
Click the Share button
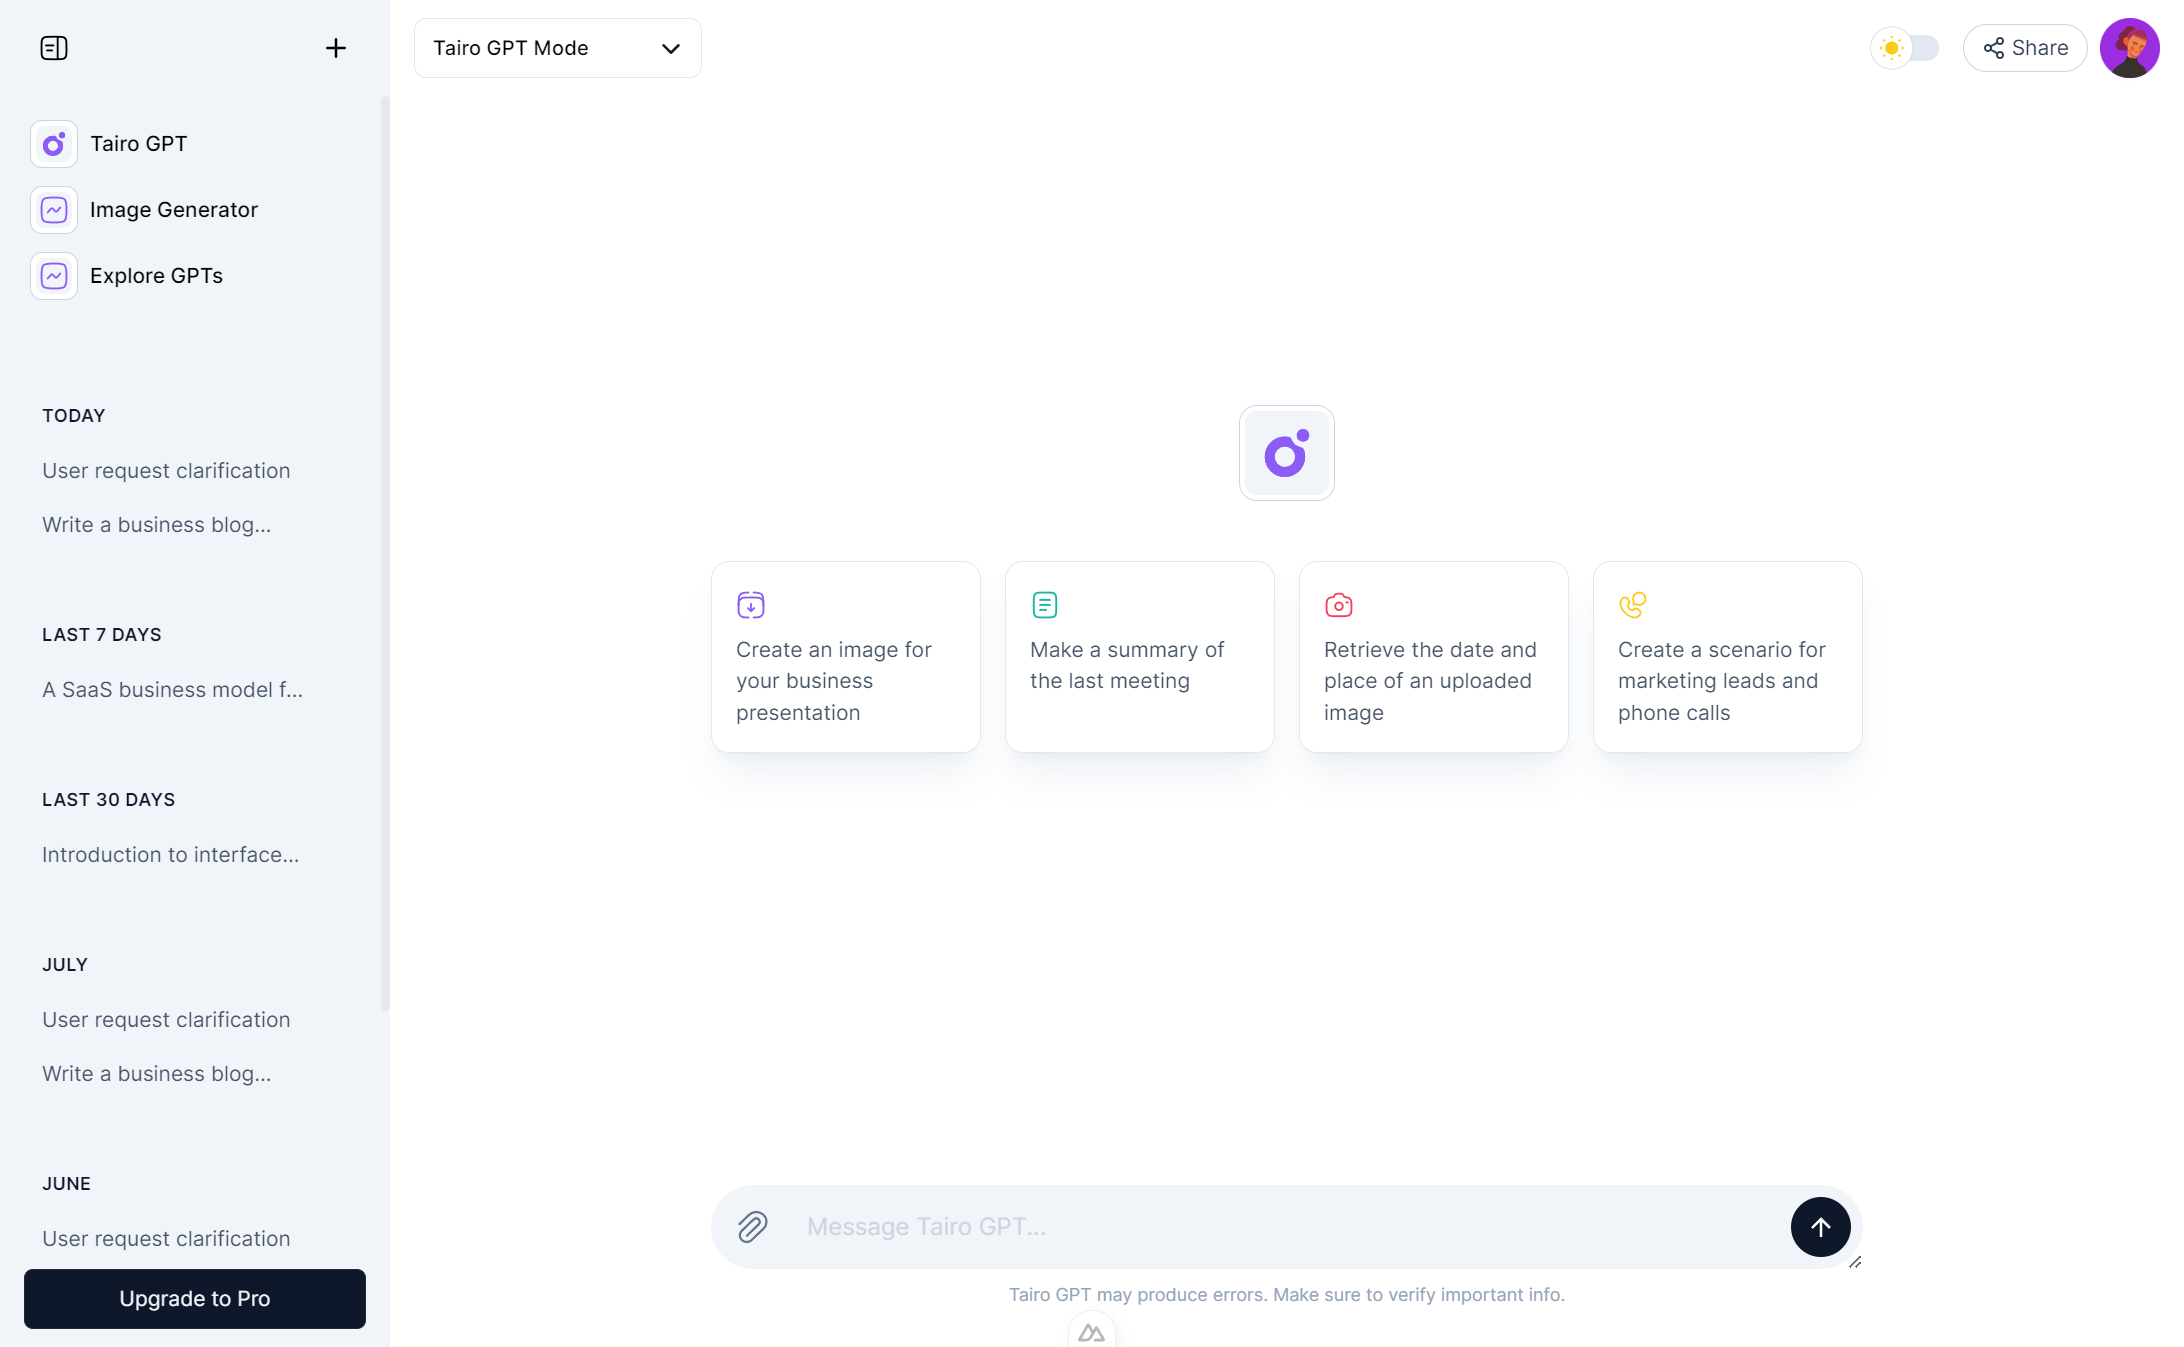point(2024,47)
